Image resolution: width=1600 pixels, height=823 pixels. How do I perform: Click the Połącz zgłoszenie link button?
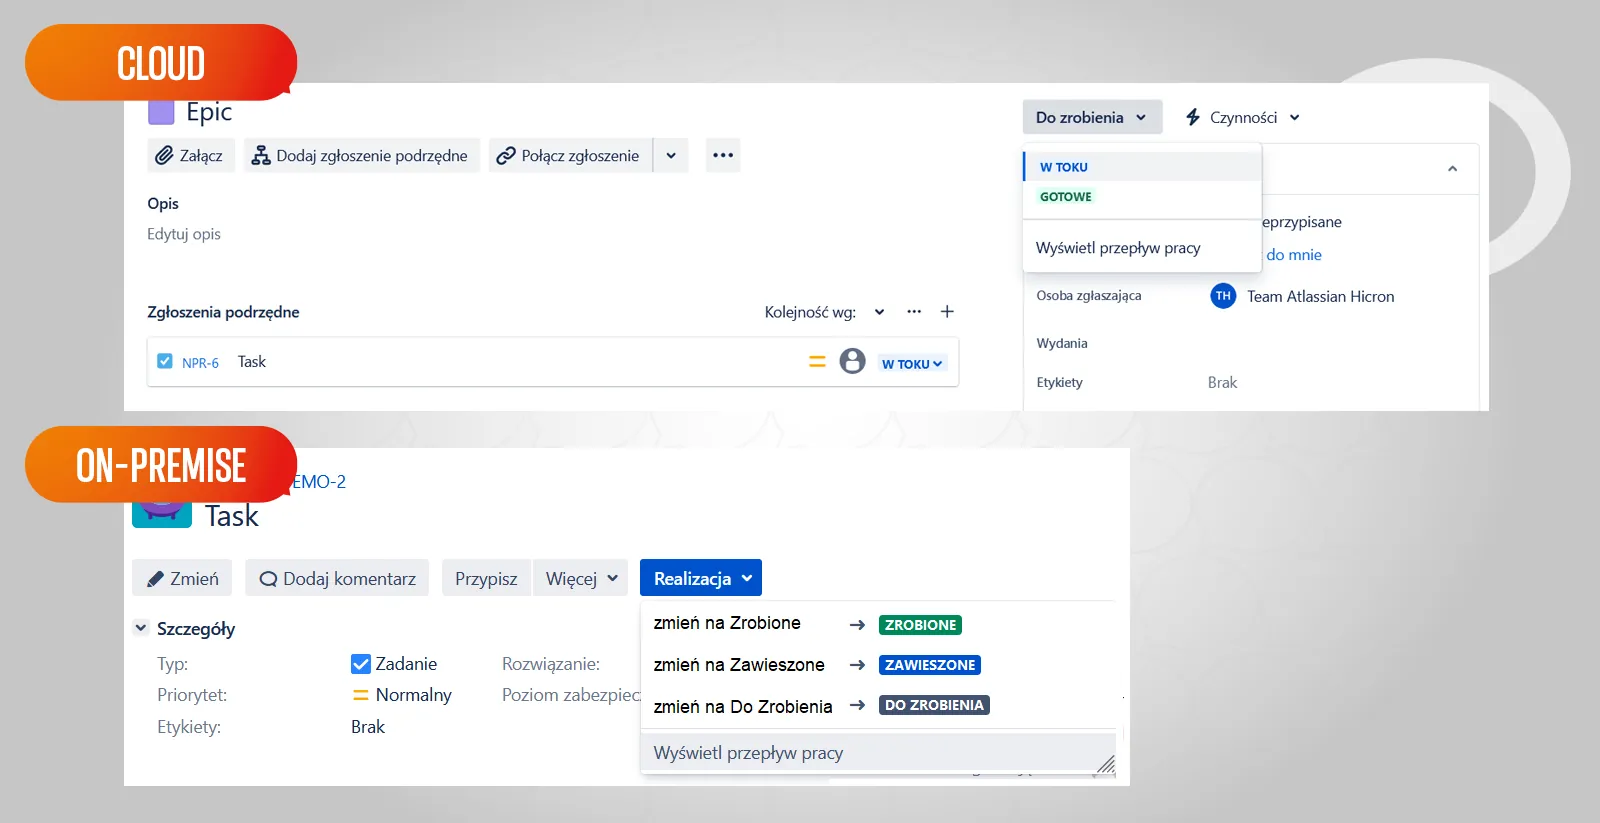click(x=570, y=155)
